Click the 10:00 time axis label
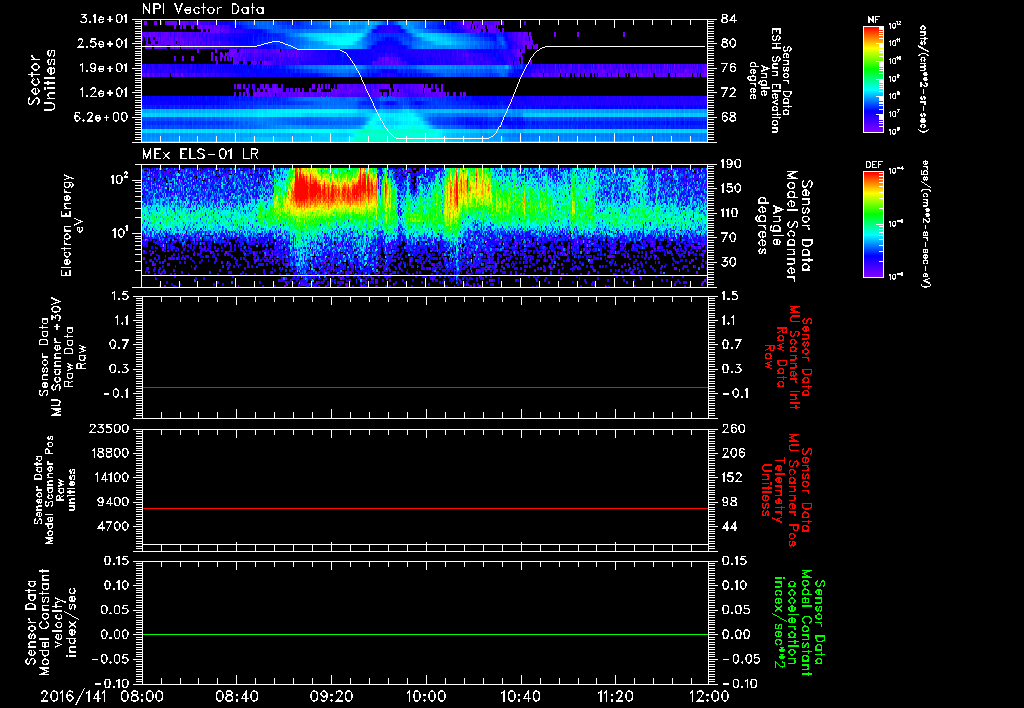Viewport: 1024px width, 708px height. click(425, 696)
